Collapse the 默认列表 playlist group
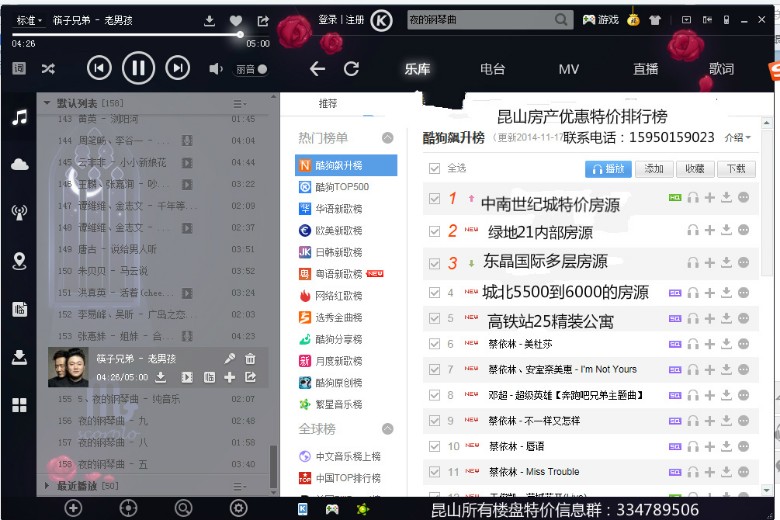 coord(47,103)
